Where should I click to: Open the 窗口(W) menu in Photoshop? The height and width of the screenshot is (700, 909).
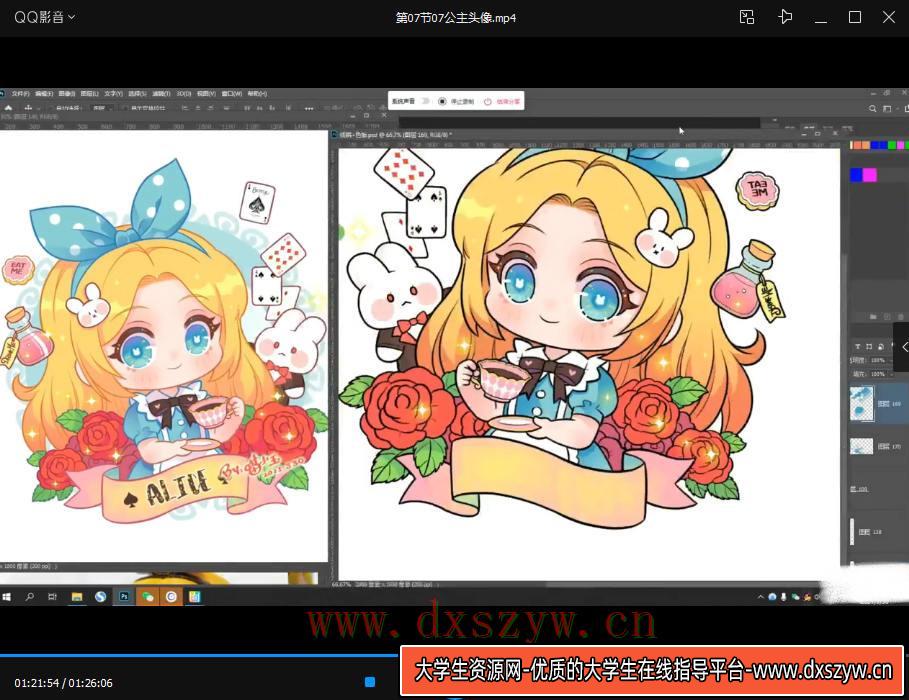232,93
